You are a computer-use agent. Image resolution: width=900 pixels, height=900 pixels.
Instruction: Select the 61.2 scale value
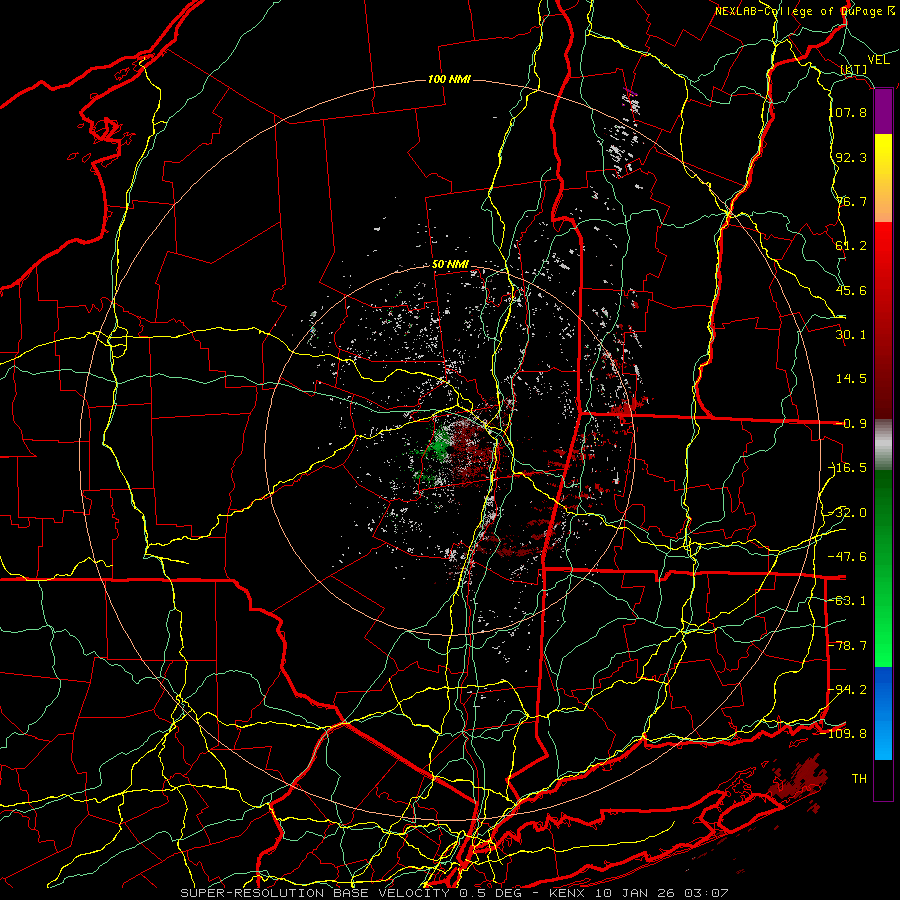coord(851,245)
